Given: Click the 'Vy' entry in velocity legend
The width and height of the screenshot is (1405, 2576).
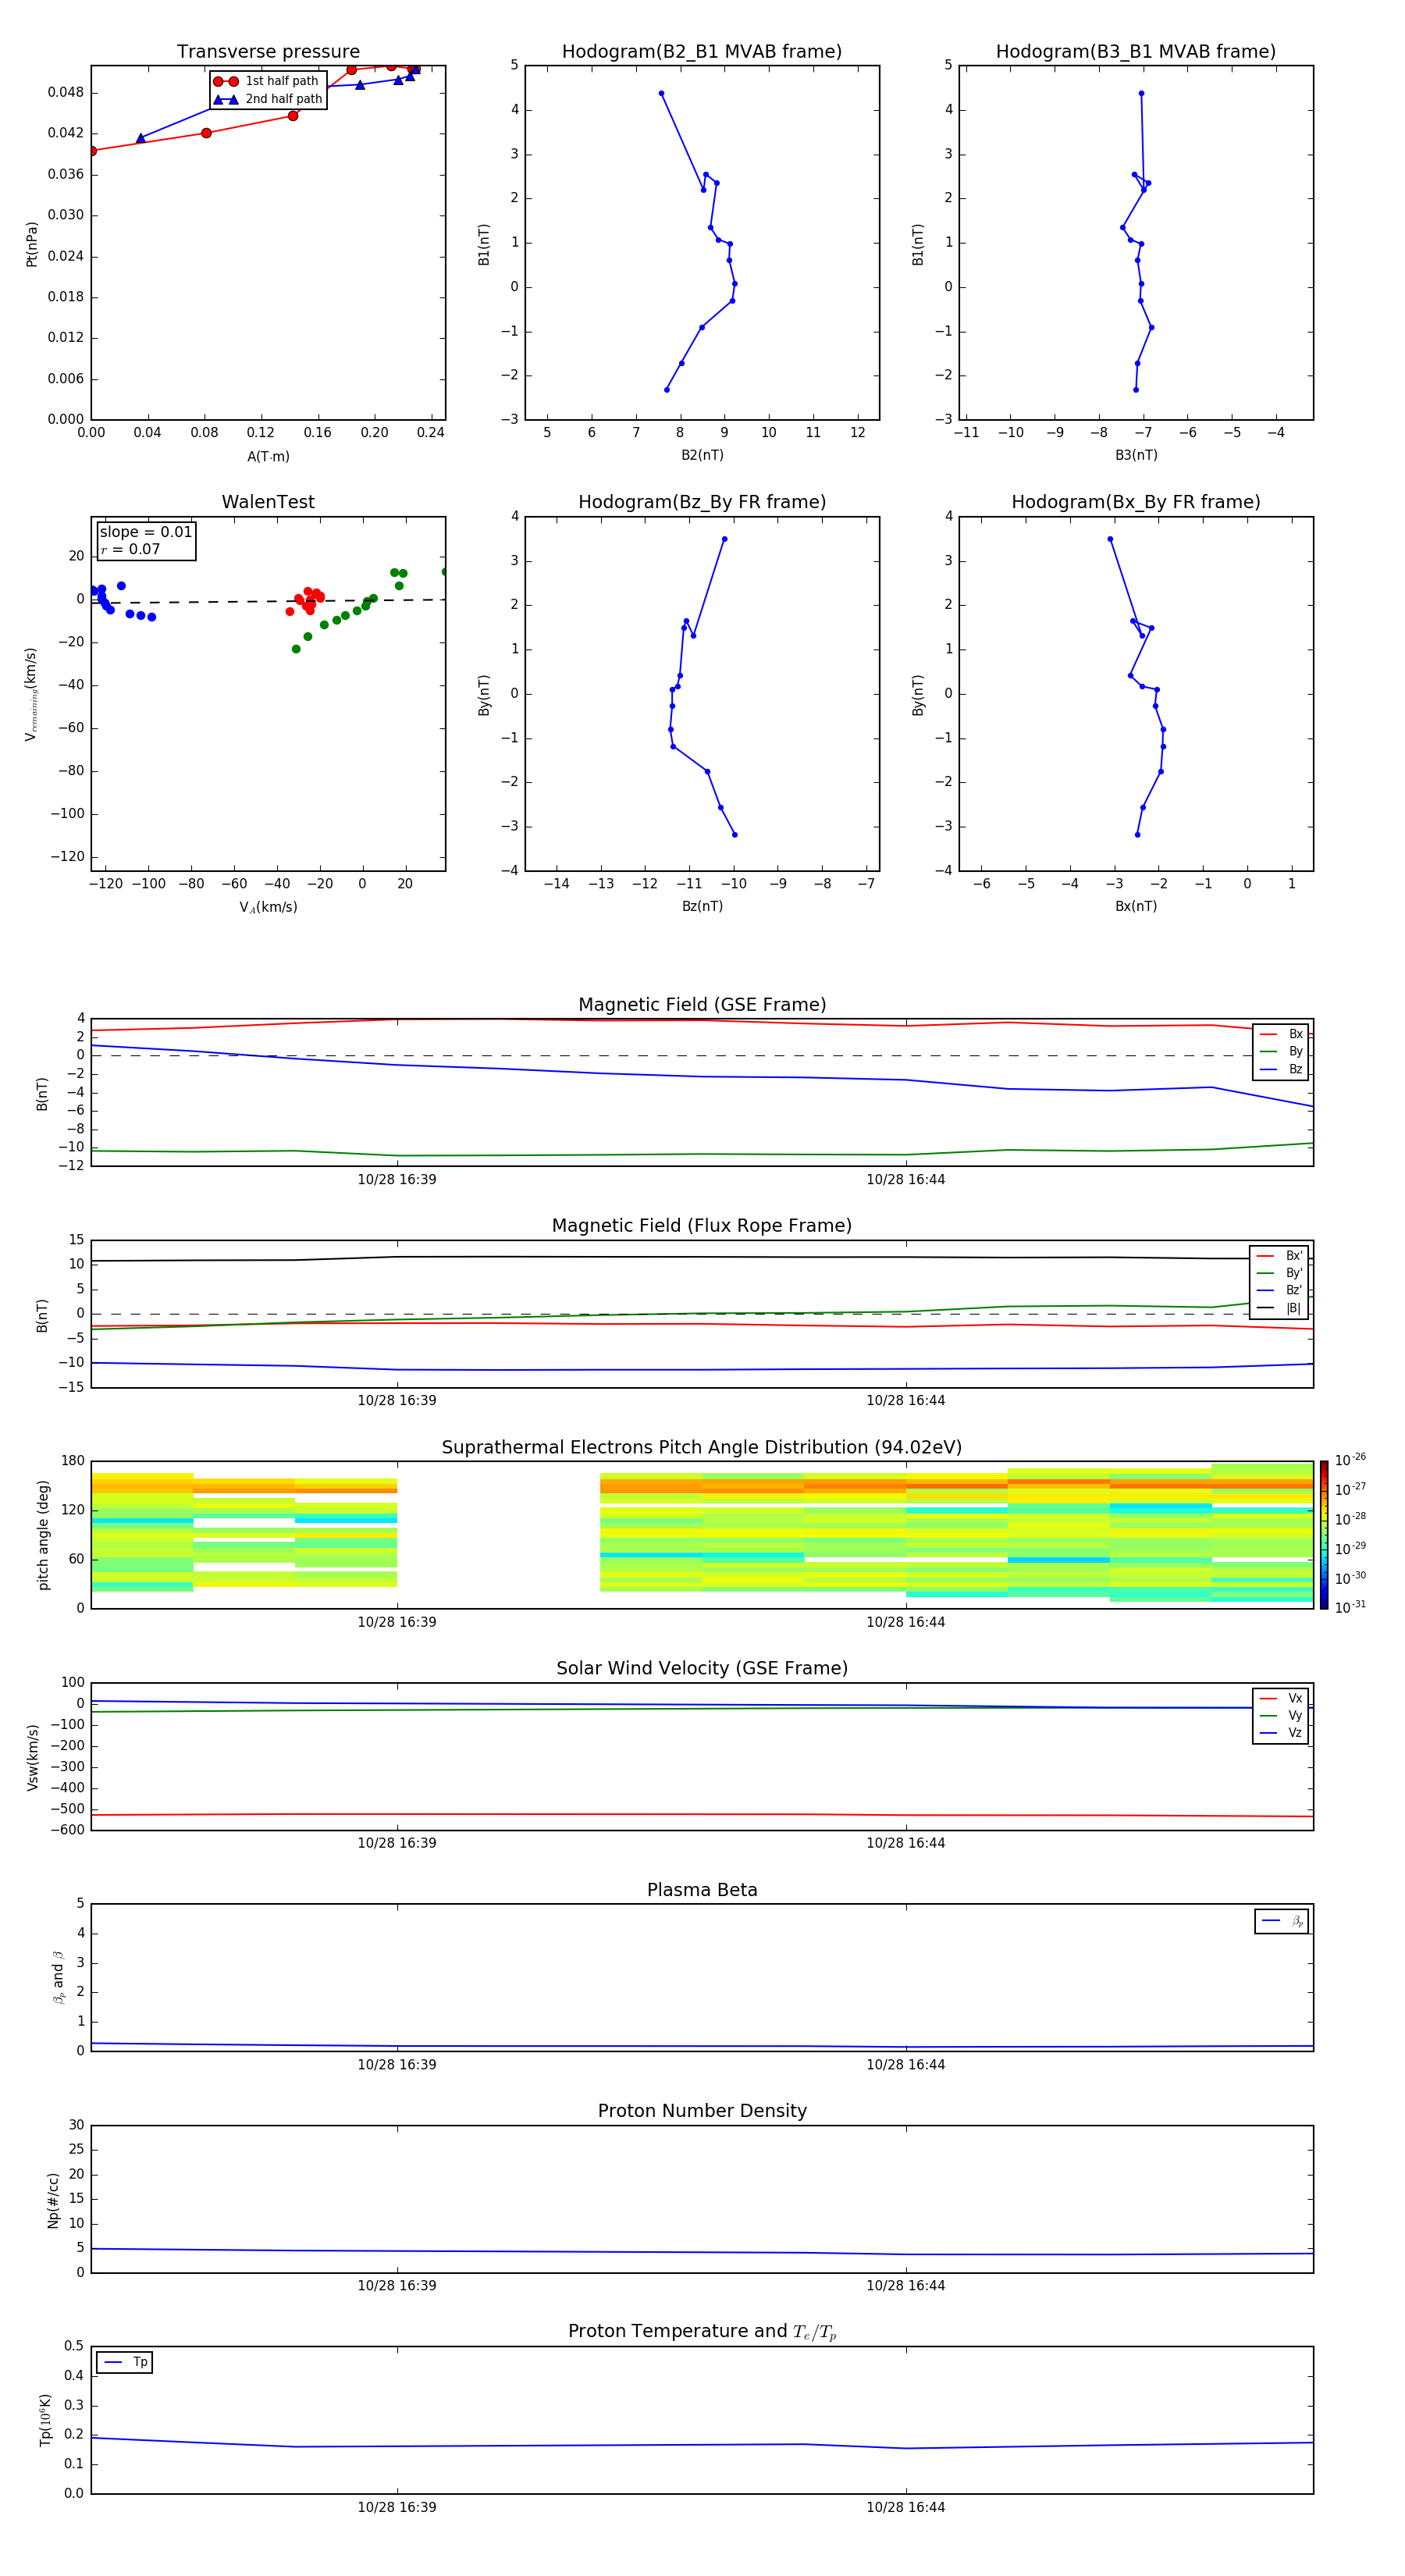Looking at the screenshot, I should pyautogui.click(x=1281, y=1715).
